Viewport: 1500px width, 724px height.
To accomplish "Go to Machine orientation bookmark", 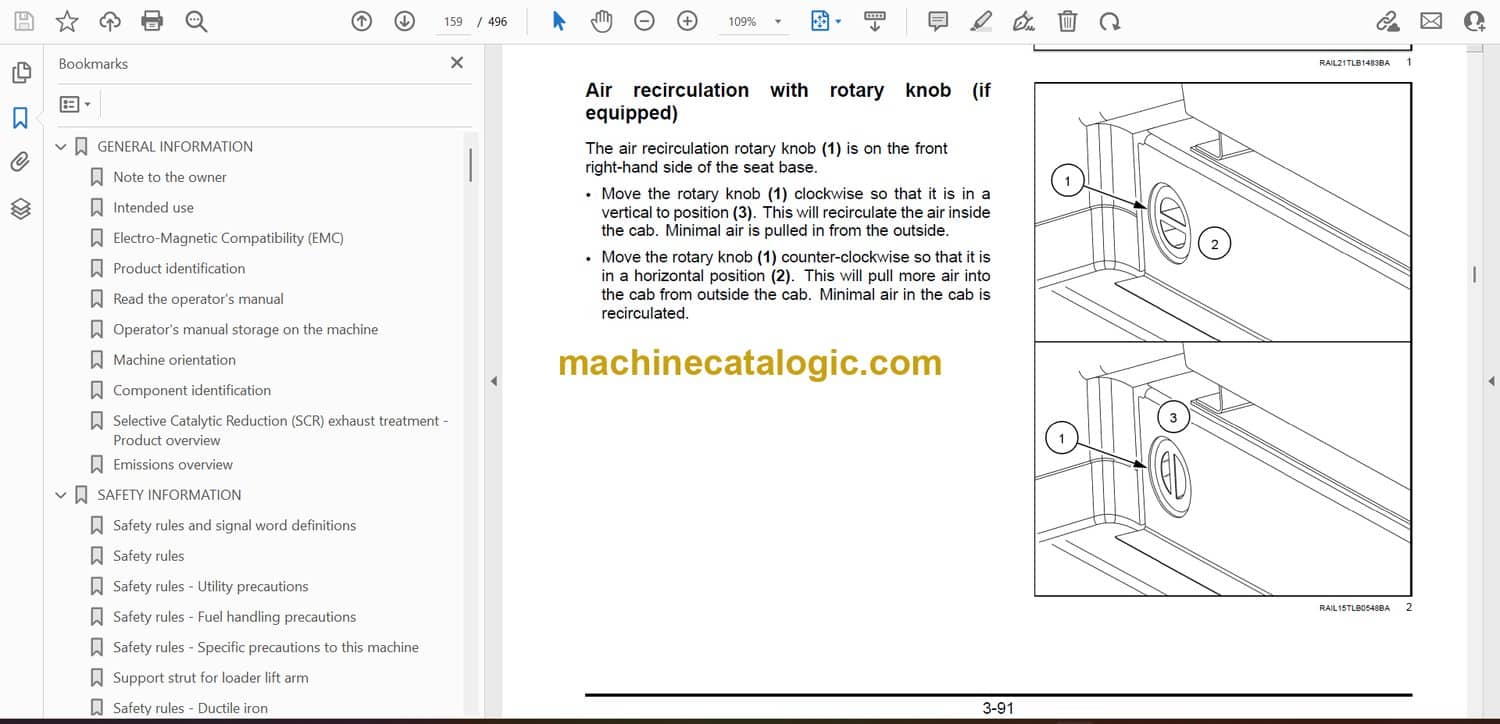I will [174, 360].
